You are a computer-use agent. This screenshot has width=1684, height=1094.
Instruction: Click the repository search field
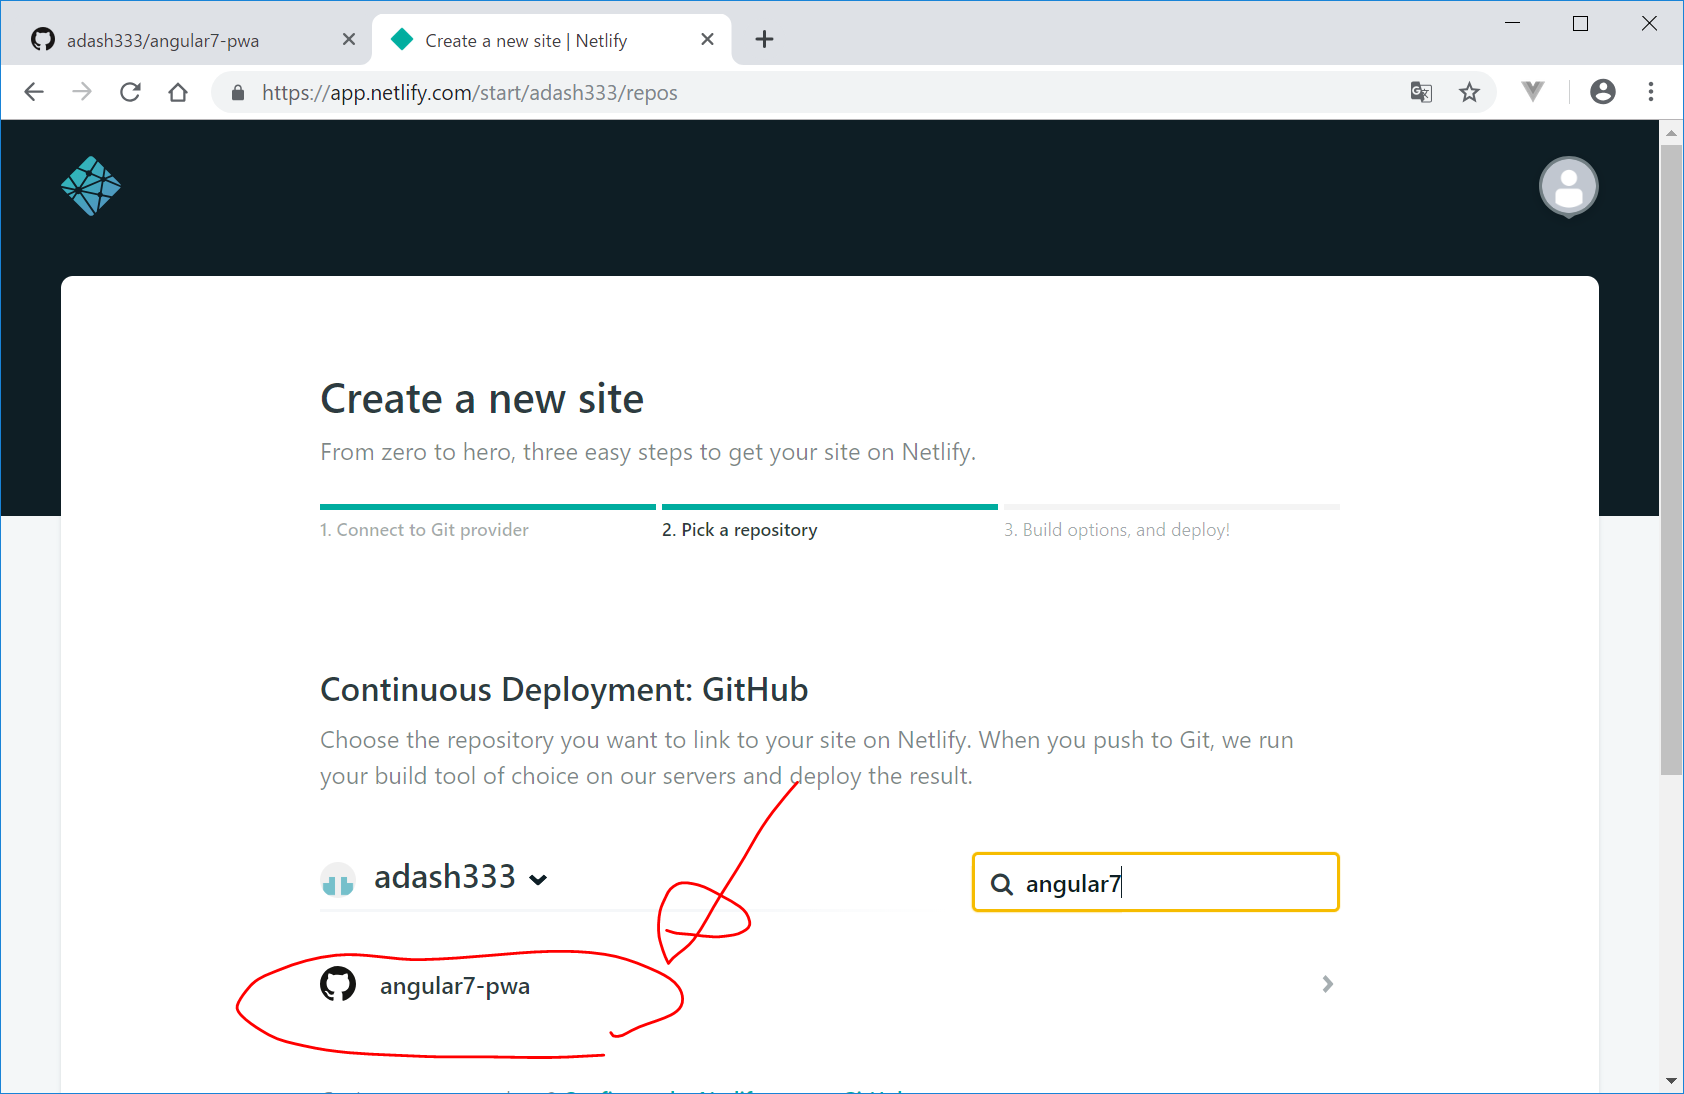tap(1170, 883)
